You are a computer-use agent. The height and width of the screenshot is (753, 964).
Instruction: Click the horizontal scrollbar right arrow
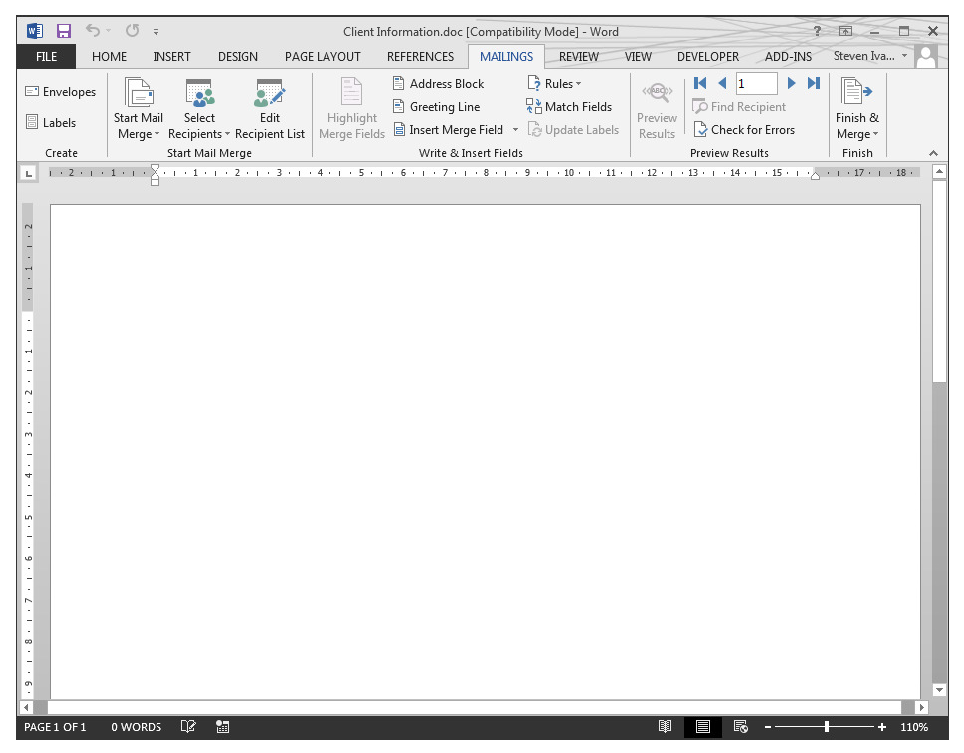click(922, 708)
